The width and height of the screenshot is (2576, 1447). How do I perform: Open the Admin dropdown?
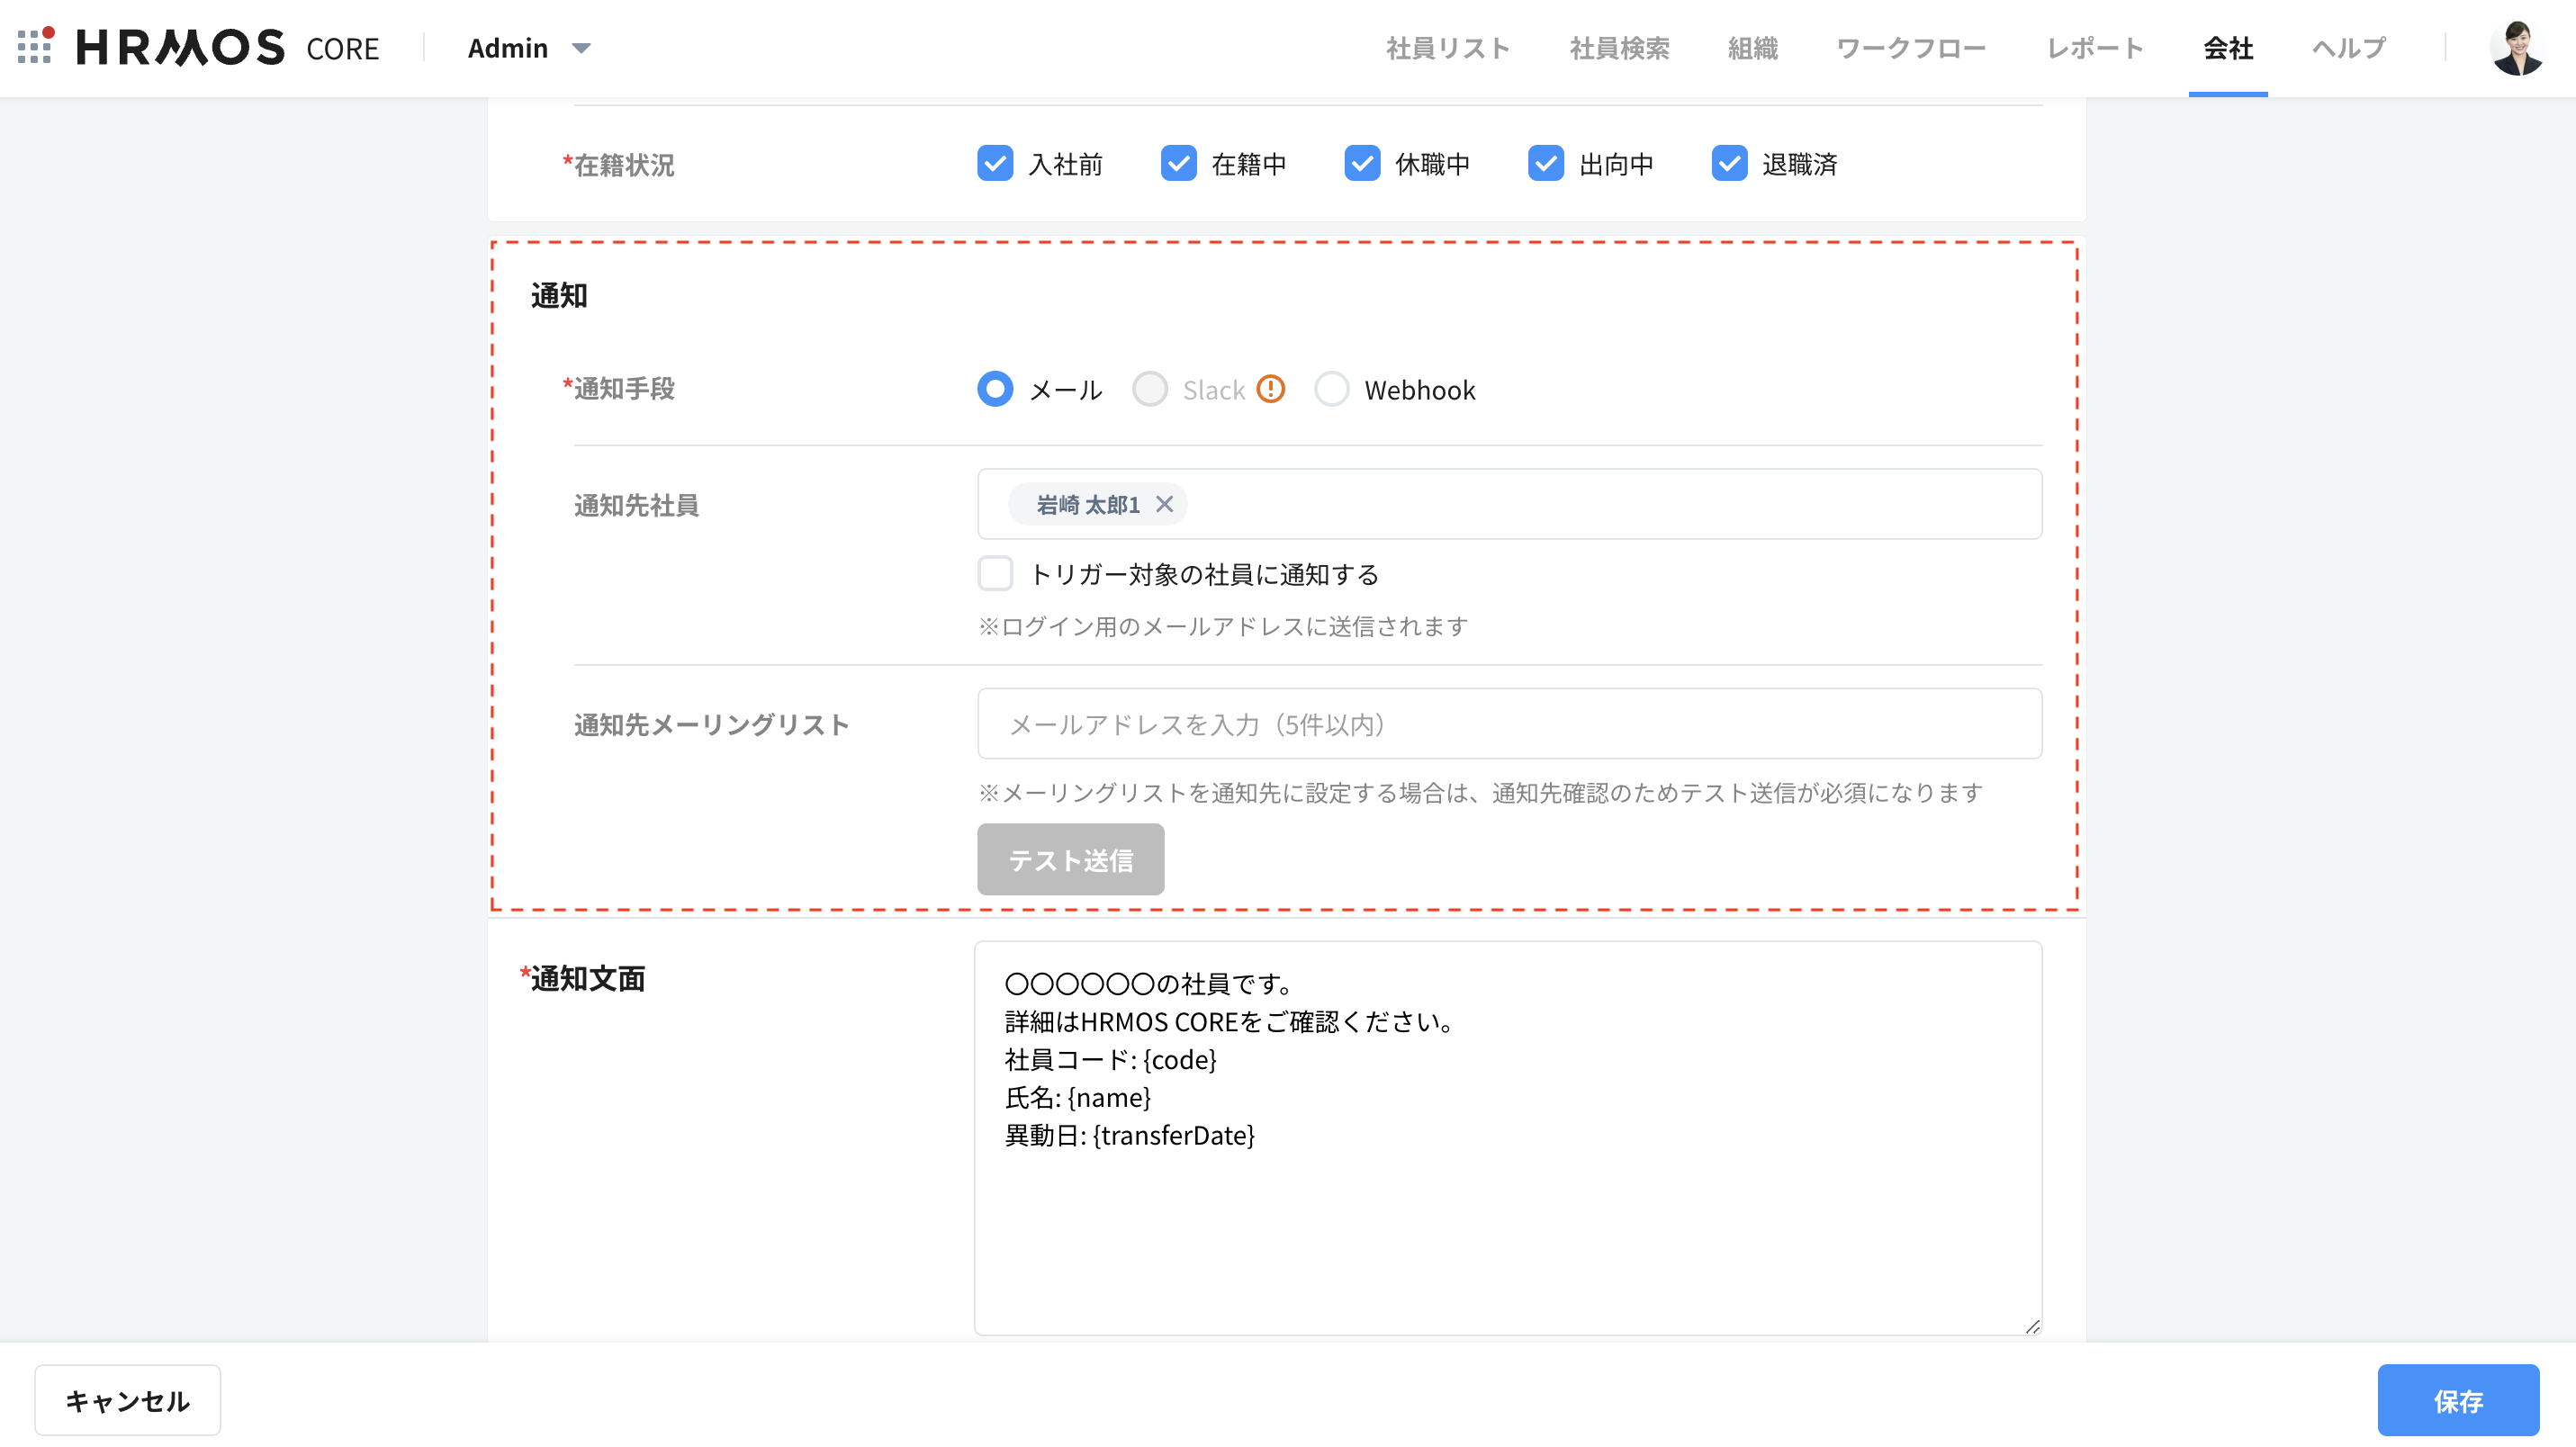tap(528, 48)
